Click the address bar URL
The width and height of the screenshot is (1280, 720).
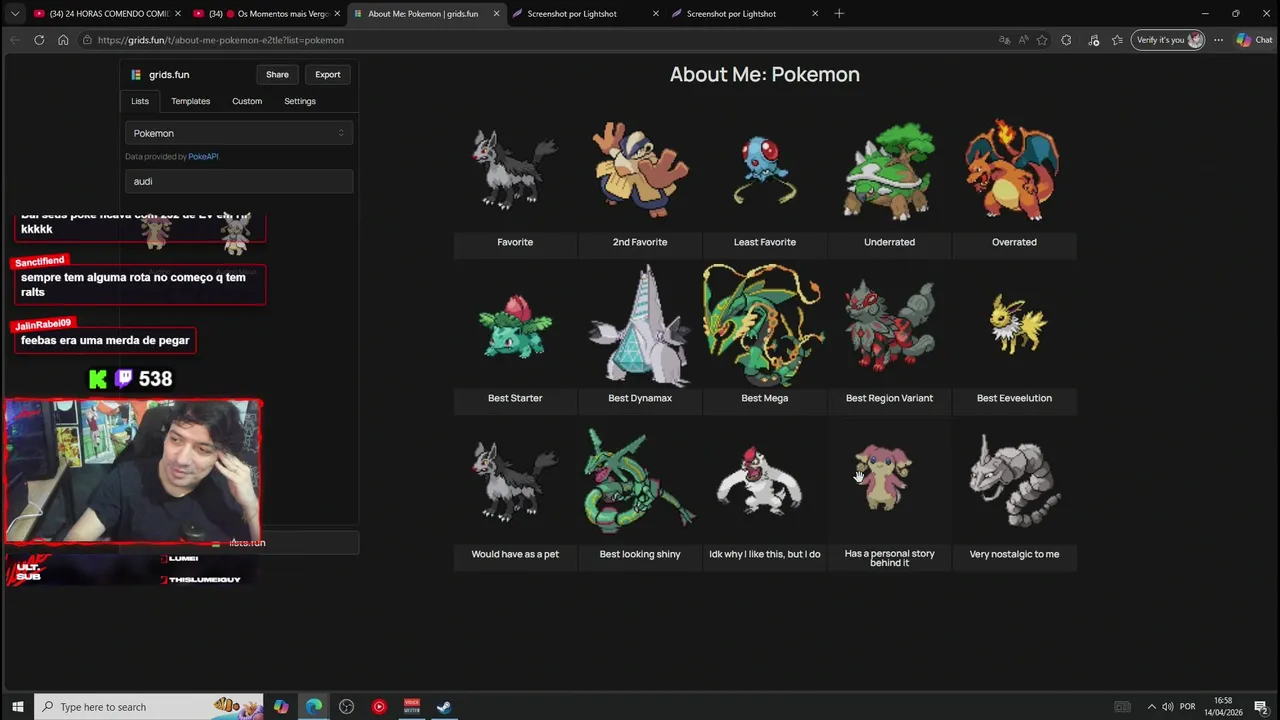pyautogui.click(x=221, y=40)
